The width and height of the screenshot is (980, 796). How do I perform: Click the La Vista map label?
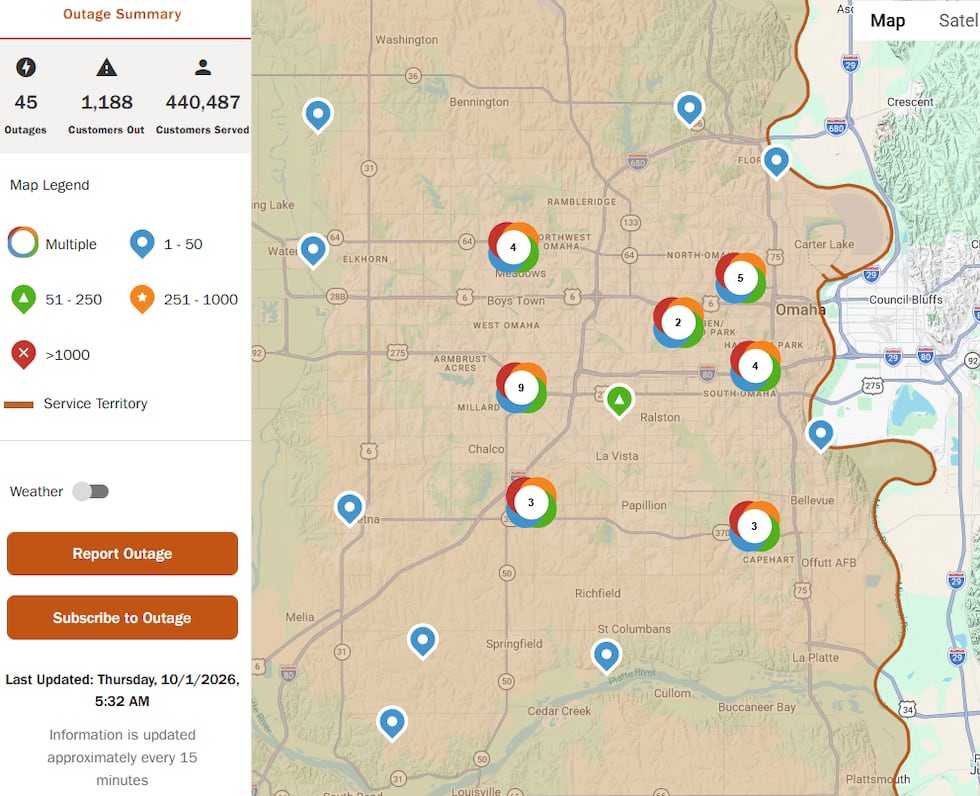[617, 456]
